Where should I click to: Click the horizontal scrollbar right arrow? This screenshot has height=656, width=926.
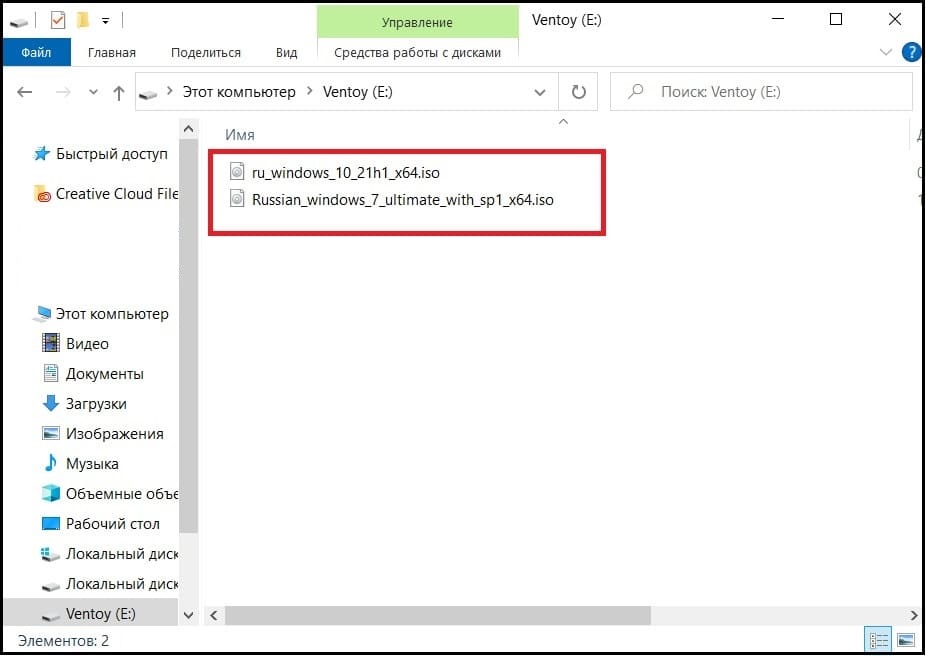(914, 616)
